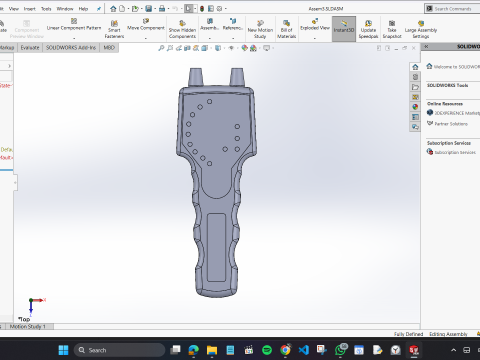Create a new document with the New icon
The image size is (480, 360).
click(122, 9)
